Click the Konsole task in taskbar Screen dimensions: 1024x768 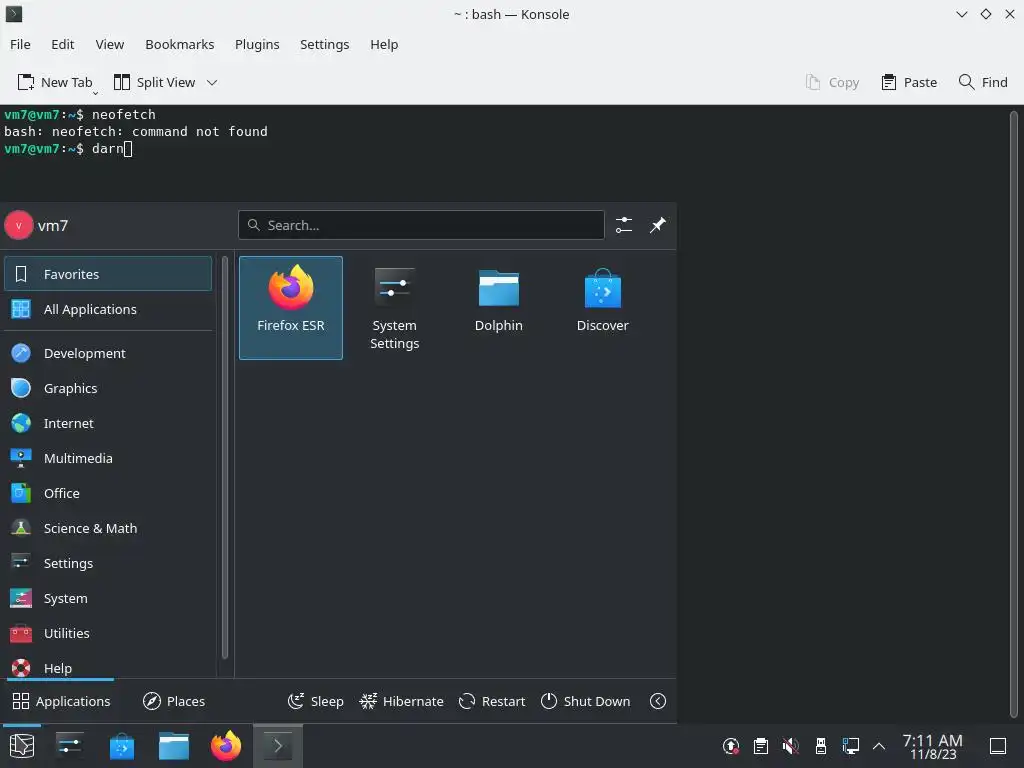tap(278, 746)
